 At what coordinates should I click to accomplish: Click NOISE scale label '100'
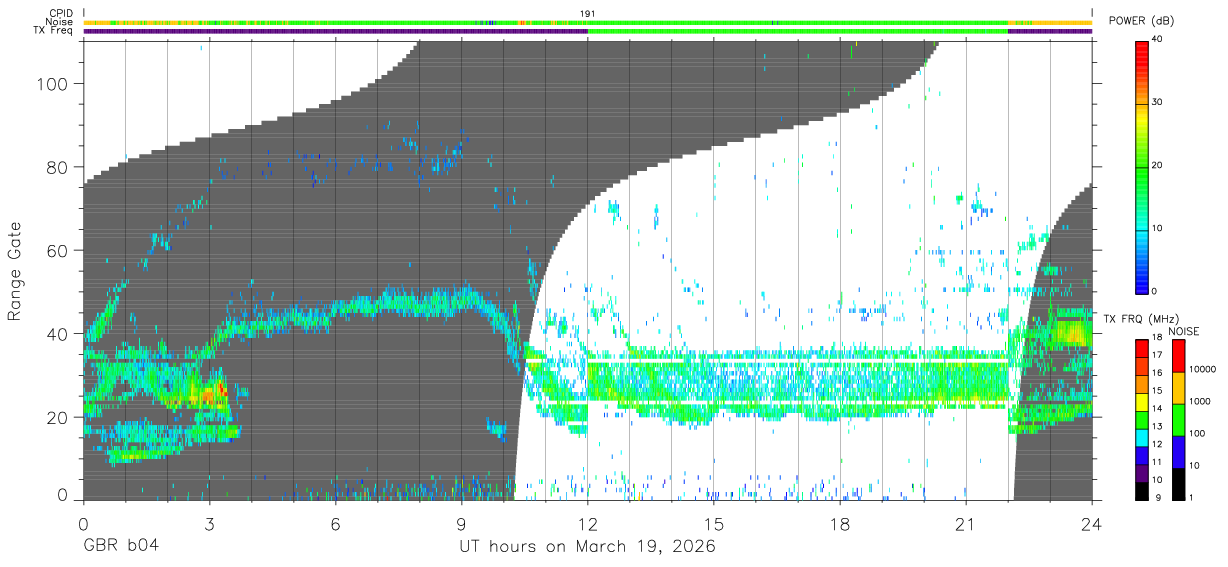(1198, 434)
